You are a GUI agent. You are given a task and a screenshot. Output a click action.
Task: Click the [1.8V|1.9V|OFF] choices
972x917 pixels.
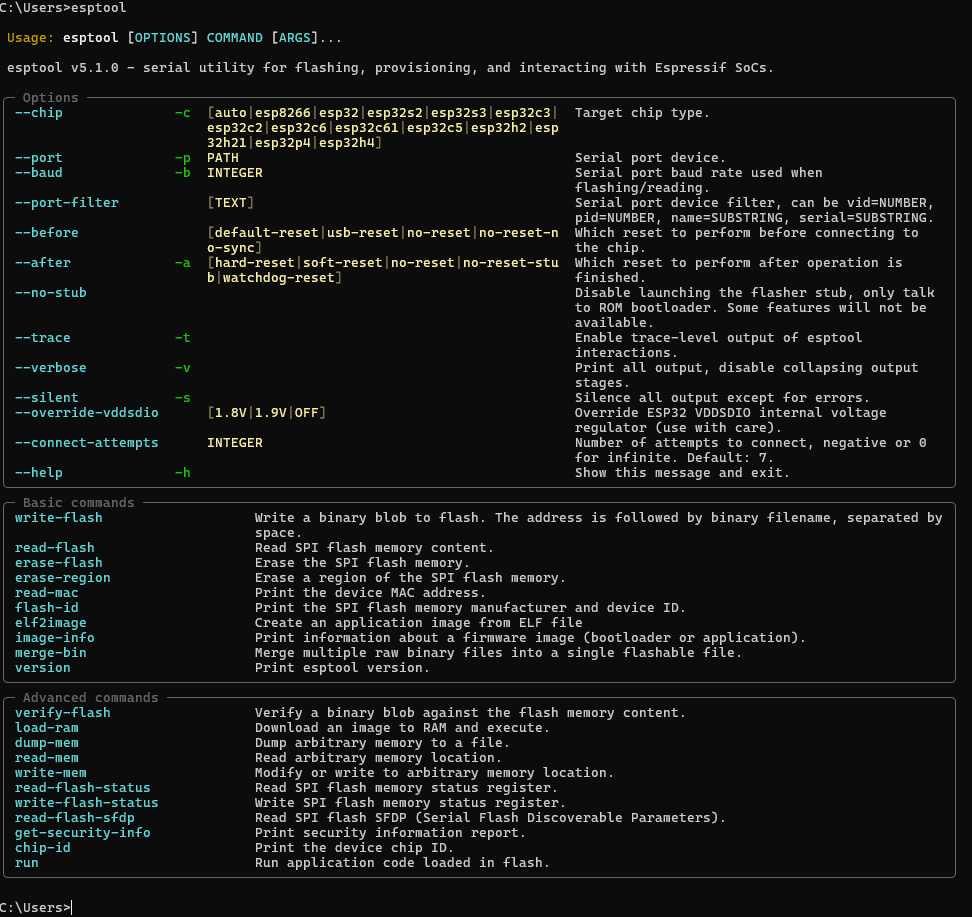[x=267, y=413]
